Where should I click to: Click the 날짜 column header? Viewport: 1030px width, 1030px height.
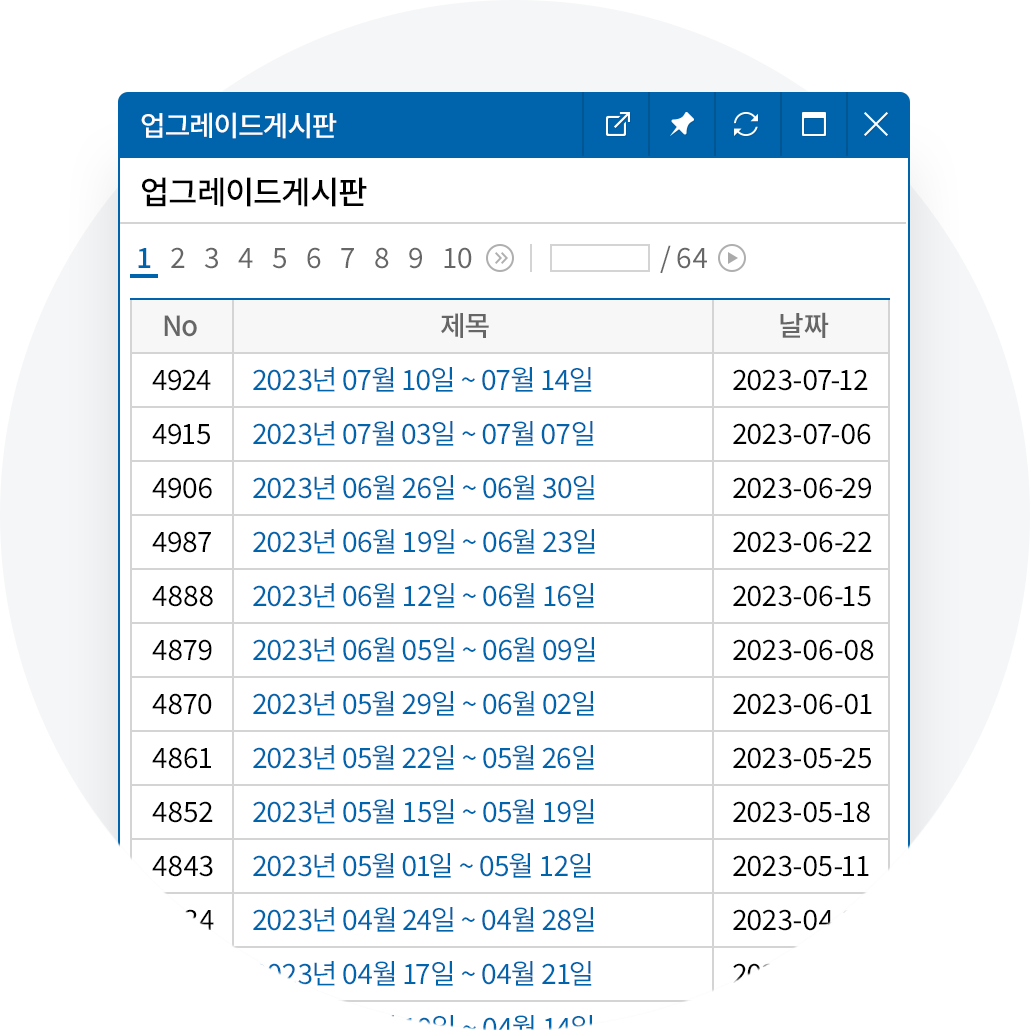pos(803,326)
